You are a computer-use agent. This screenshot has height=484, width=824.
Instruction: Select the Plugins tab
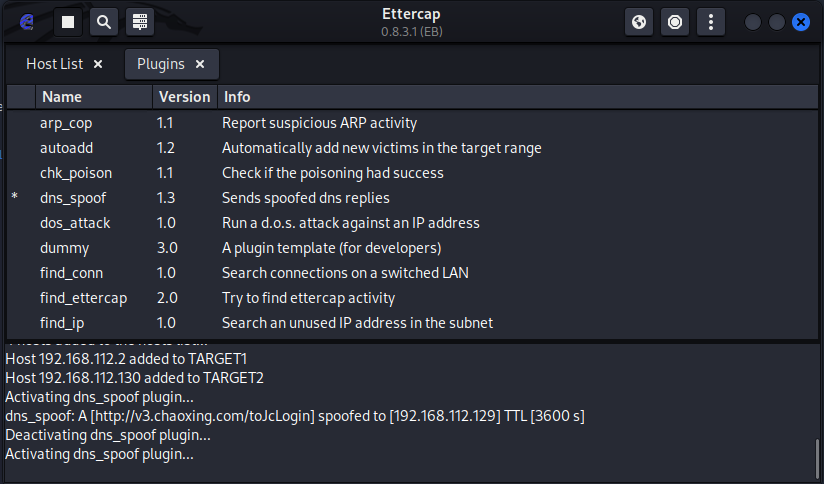160,64
